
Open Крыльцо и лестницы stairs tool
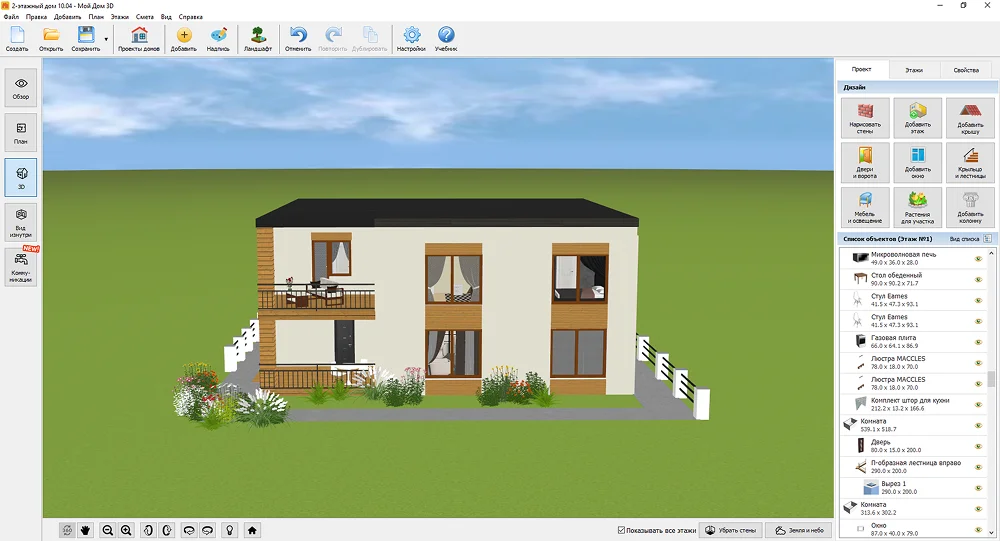click(970, 163)
